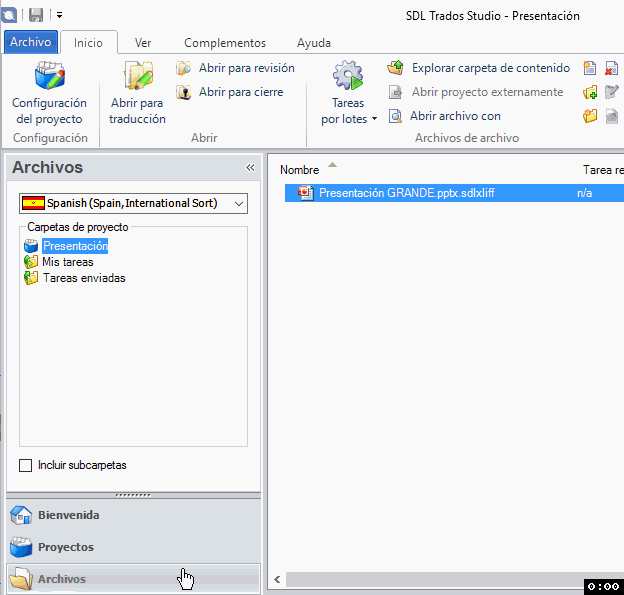Image resolution: width=624 pixels, height=595 pixels.
Task: Click the Tareas por lotes gear icon
Action: 348,76
